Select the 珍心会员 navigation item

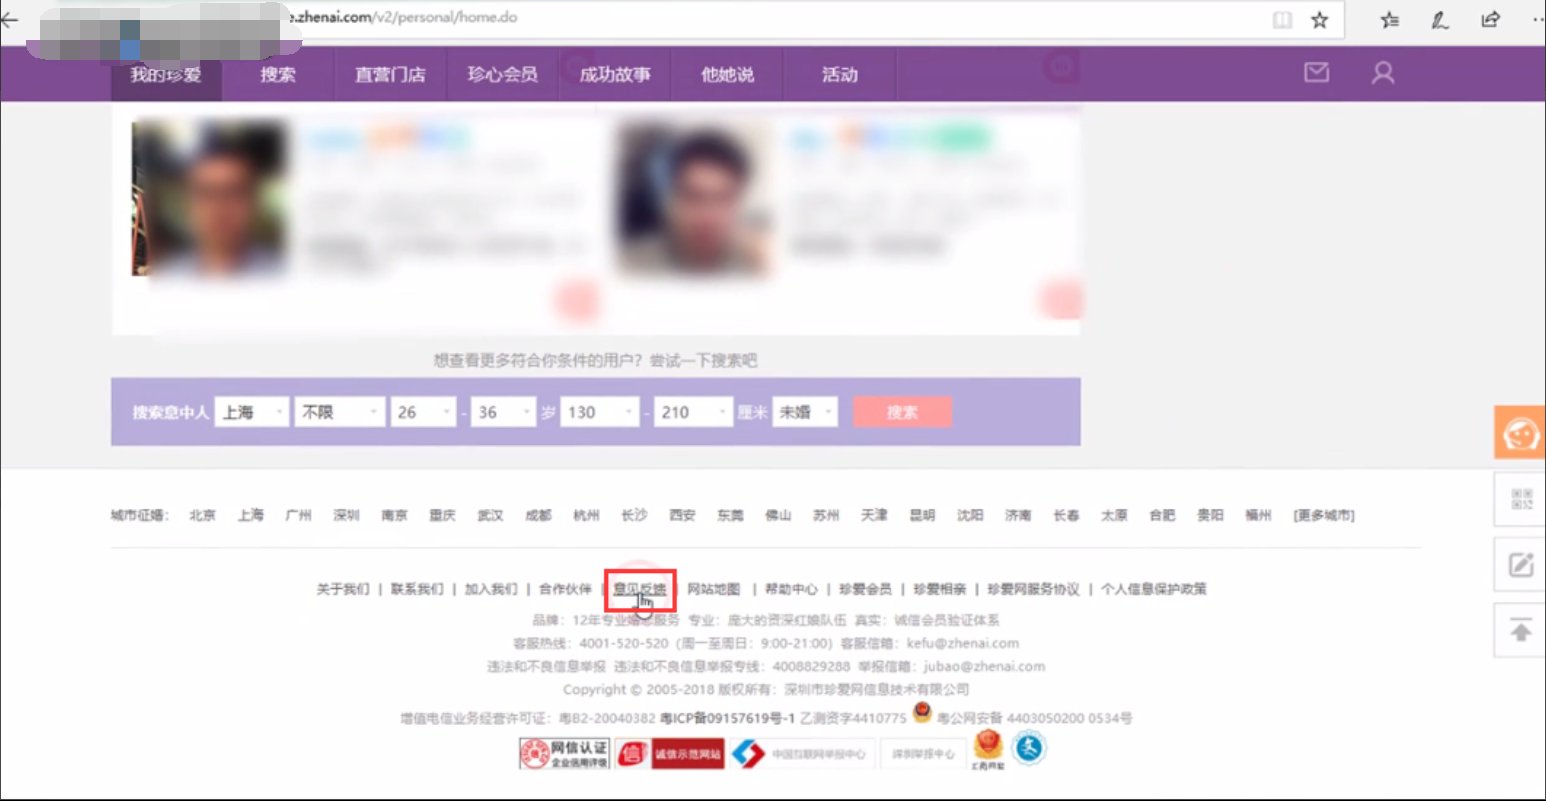pyautogui.click(x=501, y=73)
